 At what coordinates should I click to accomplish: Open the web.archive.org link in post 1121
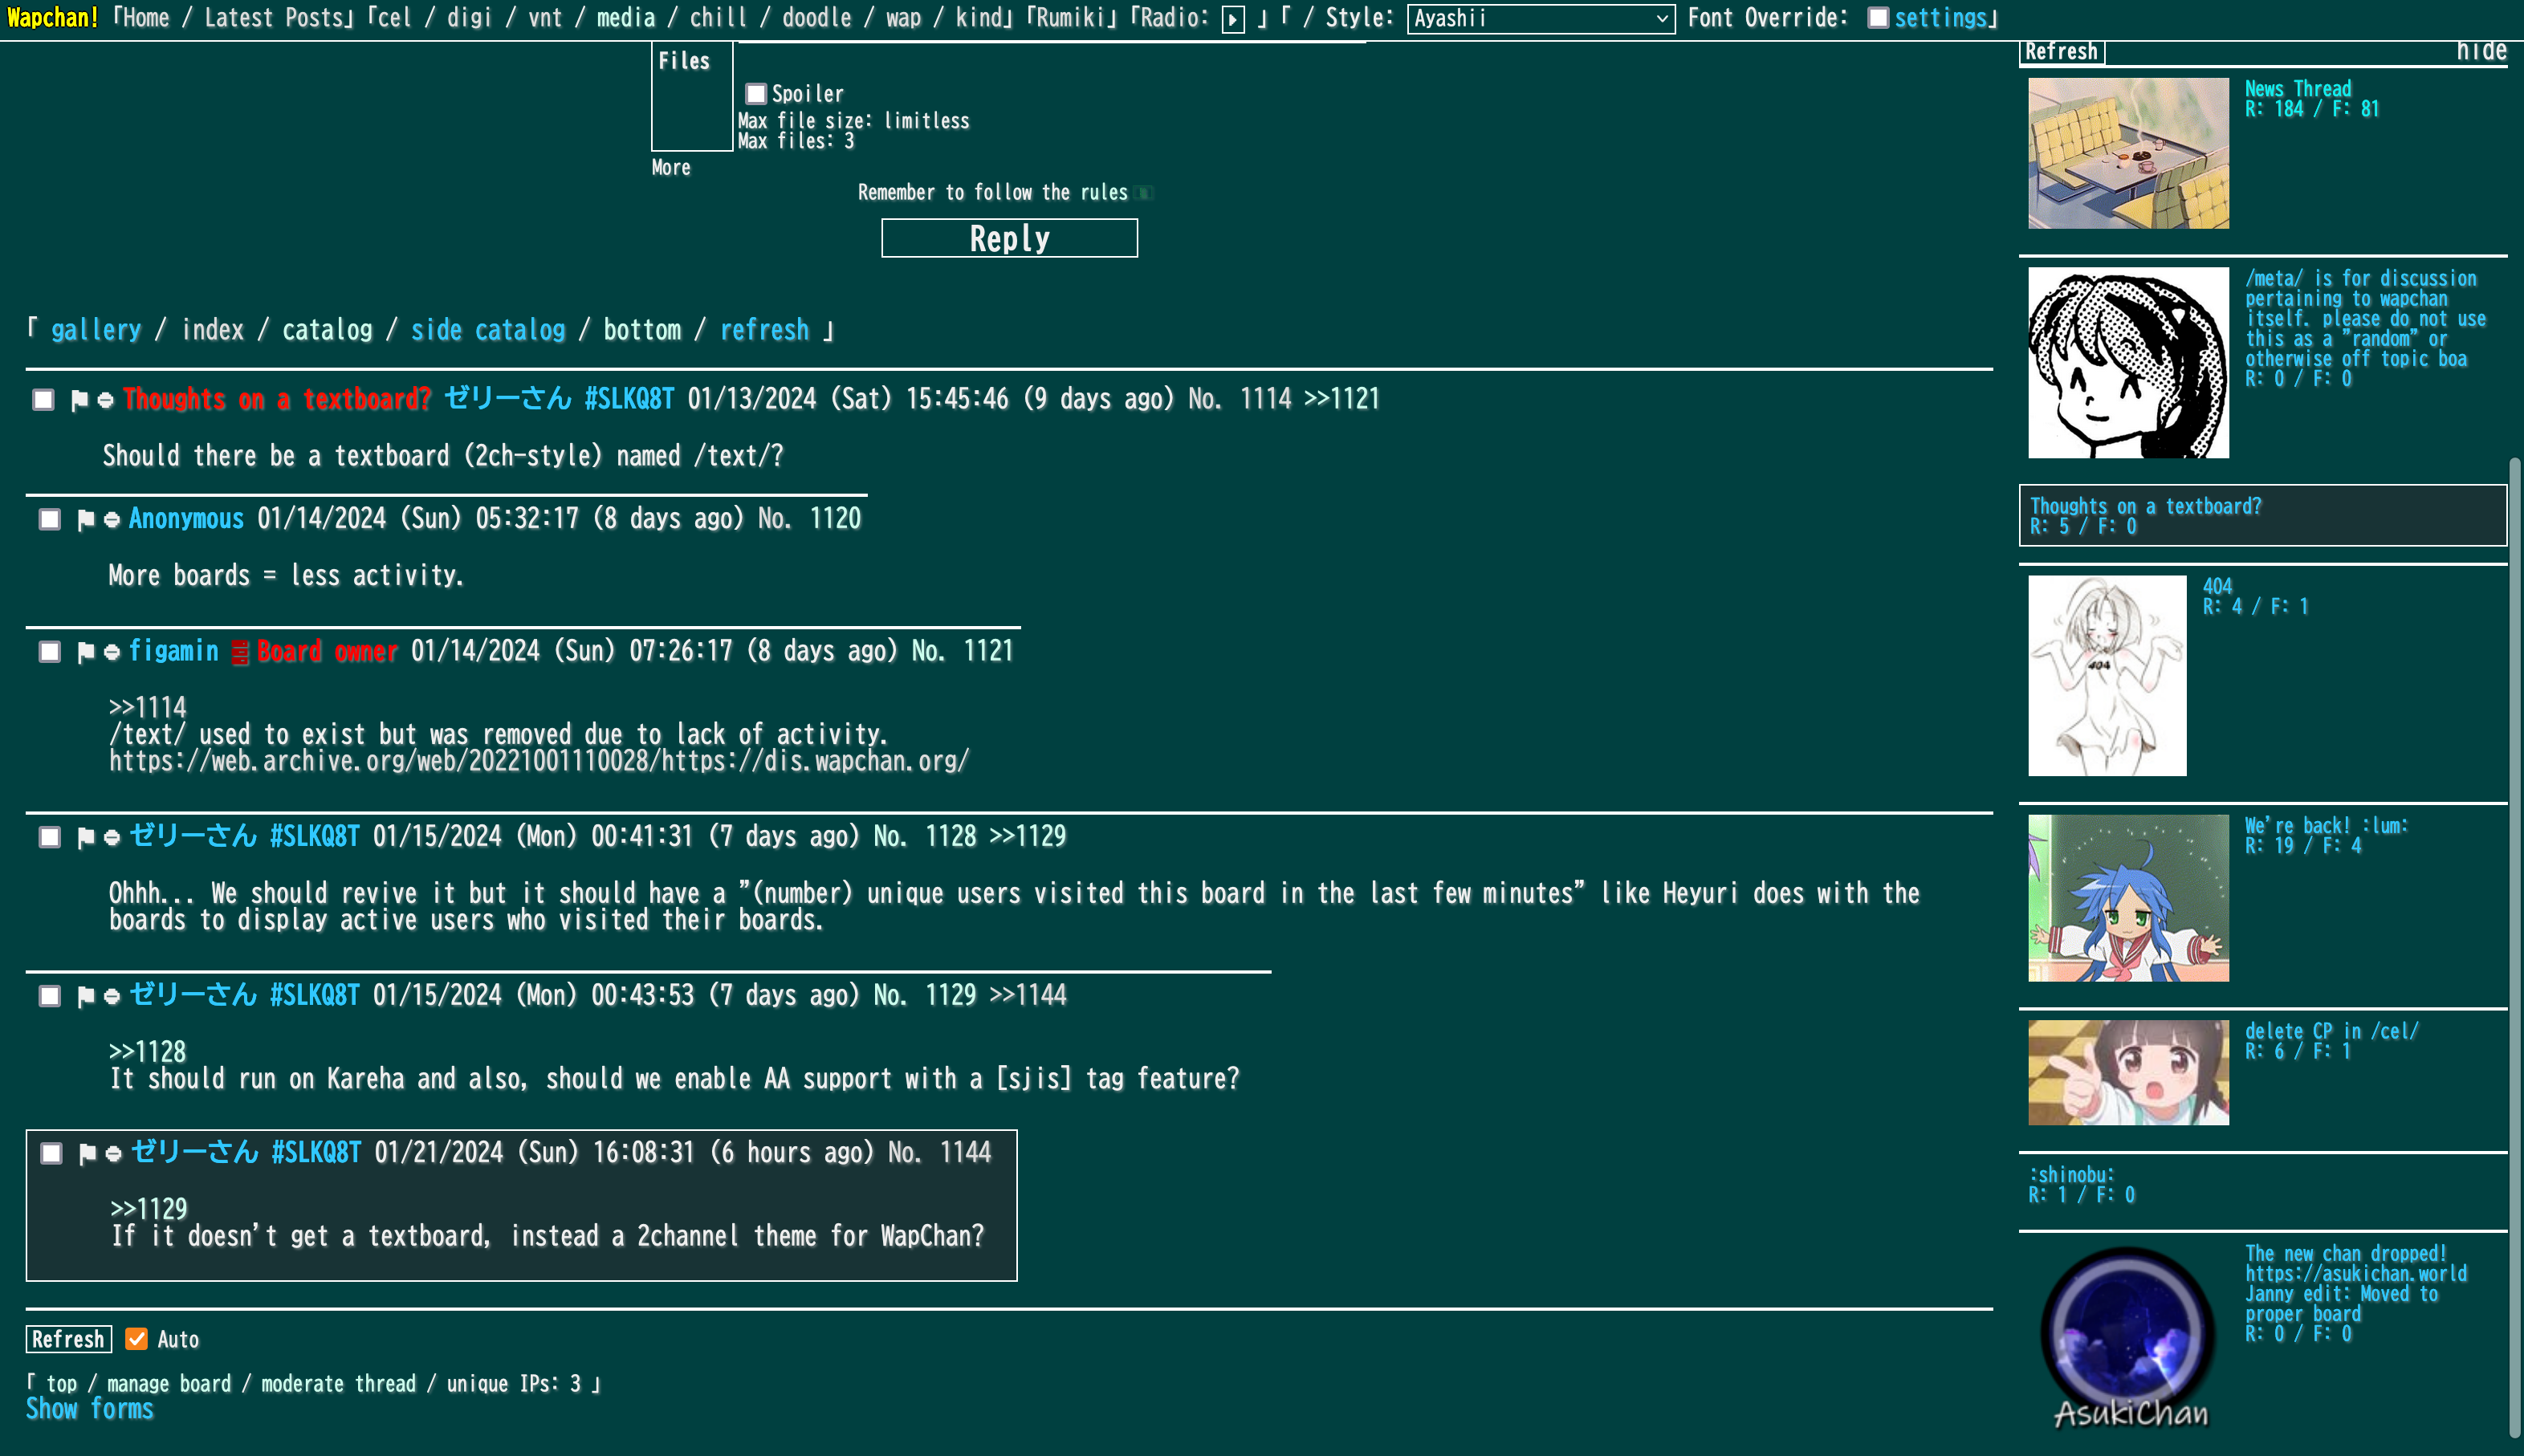pyautogui.click(x=539, y=762)
